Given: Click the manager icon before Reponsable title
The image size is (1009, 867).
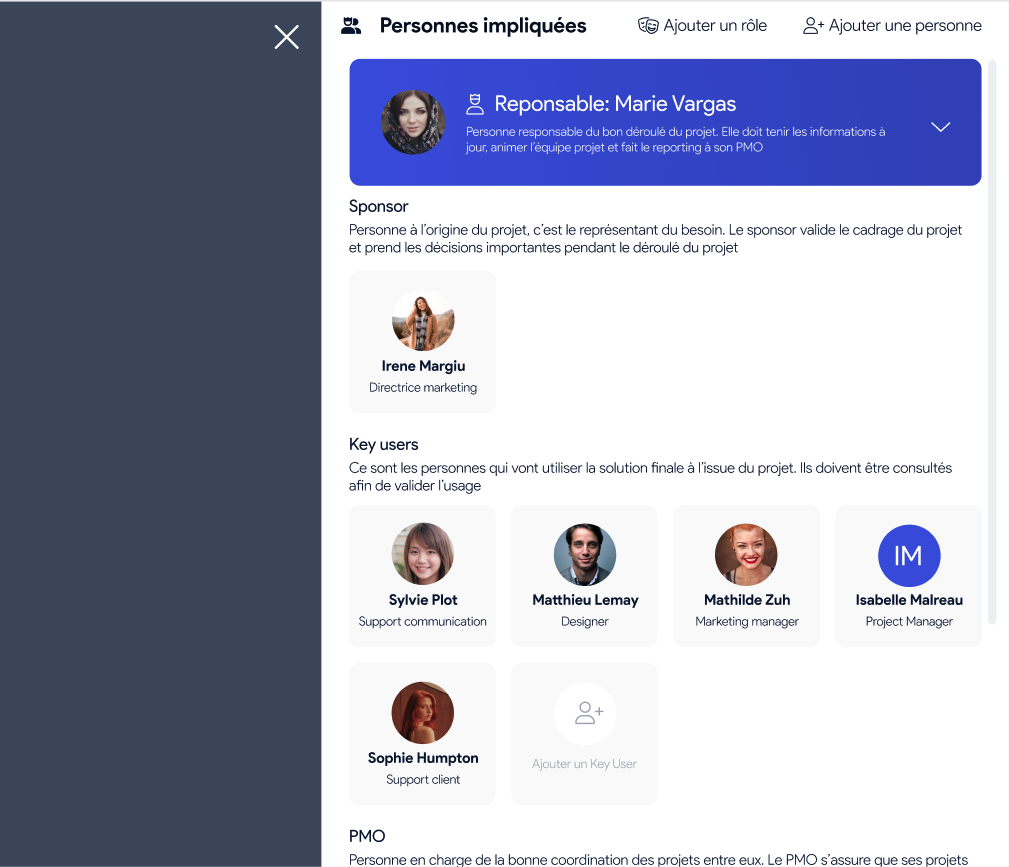Looking at the screenshot, I should click(x=475, y=104).
